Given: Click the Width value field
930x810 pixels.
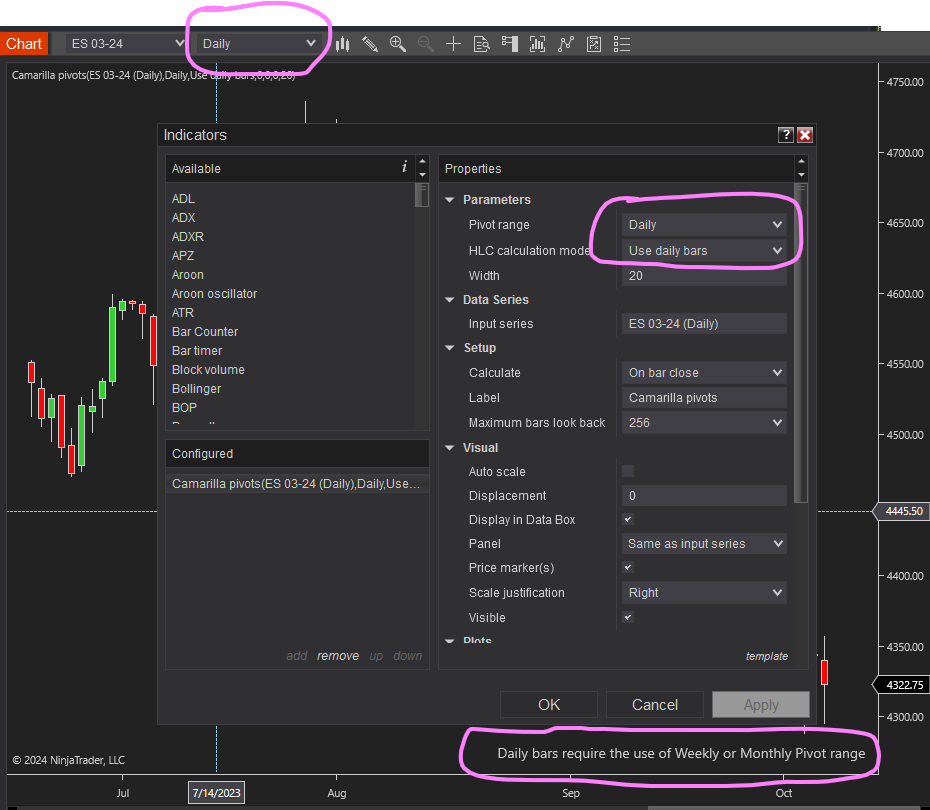Looking at the screenshot, I should (705, 276).
